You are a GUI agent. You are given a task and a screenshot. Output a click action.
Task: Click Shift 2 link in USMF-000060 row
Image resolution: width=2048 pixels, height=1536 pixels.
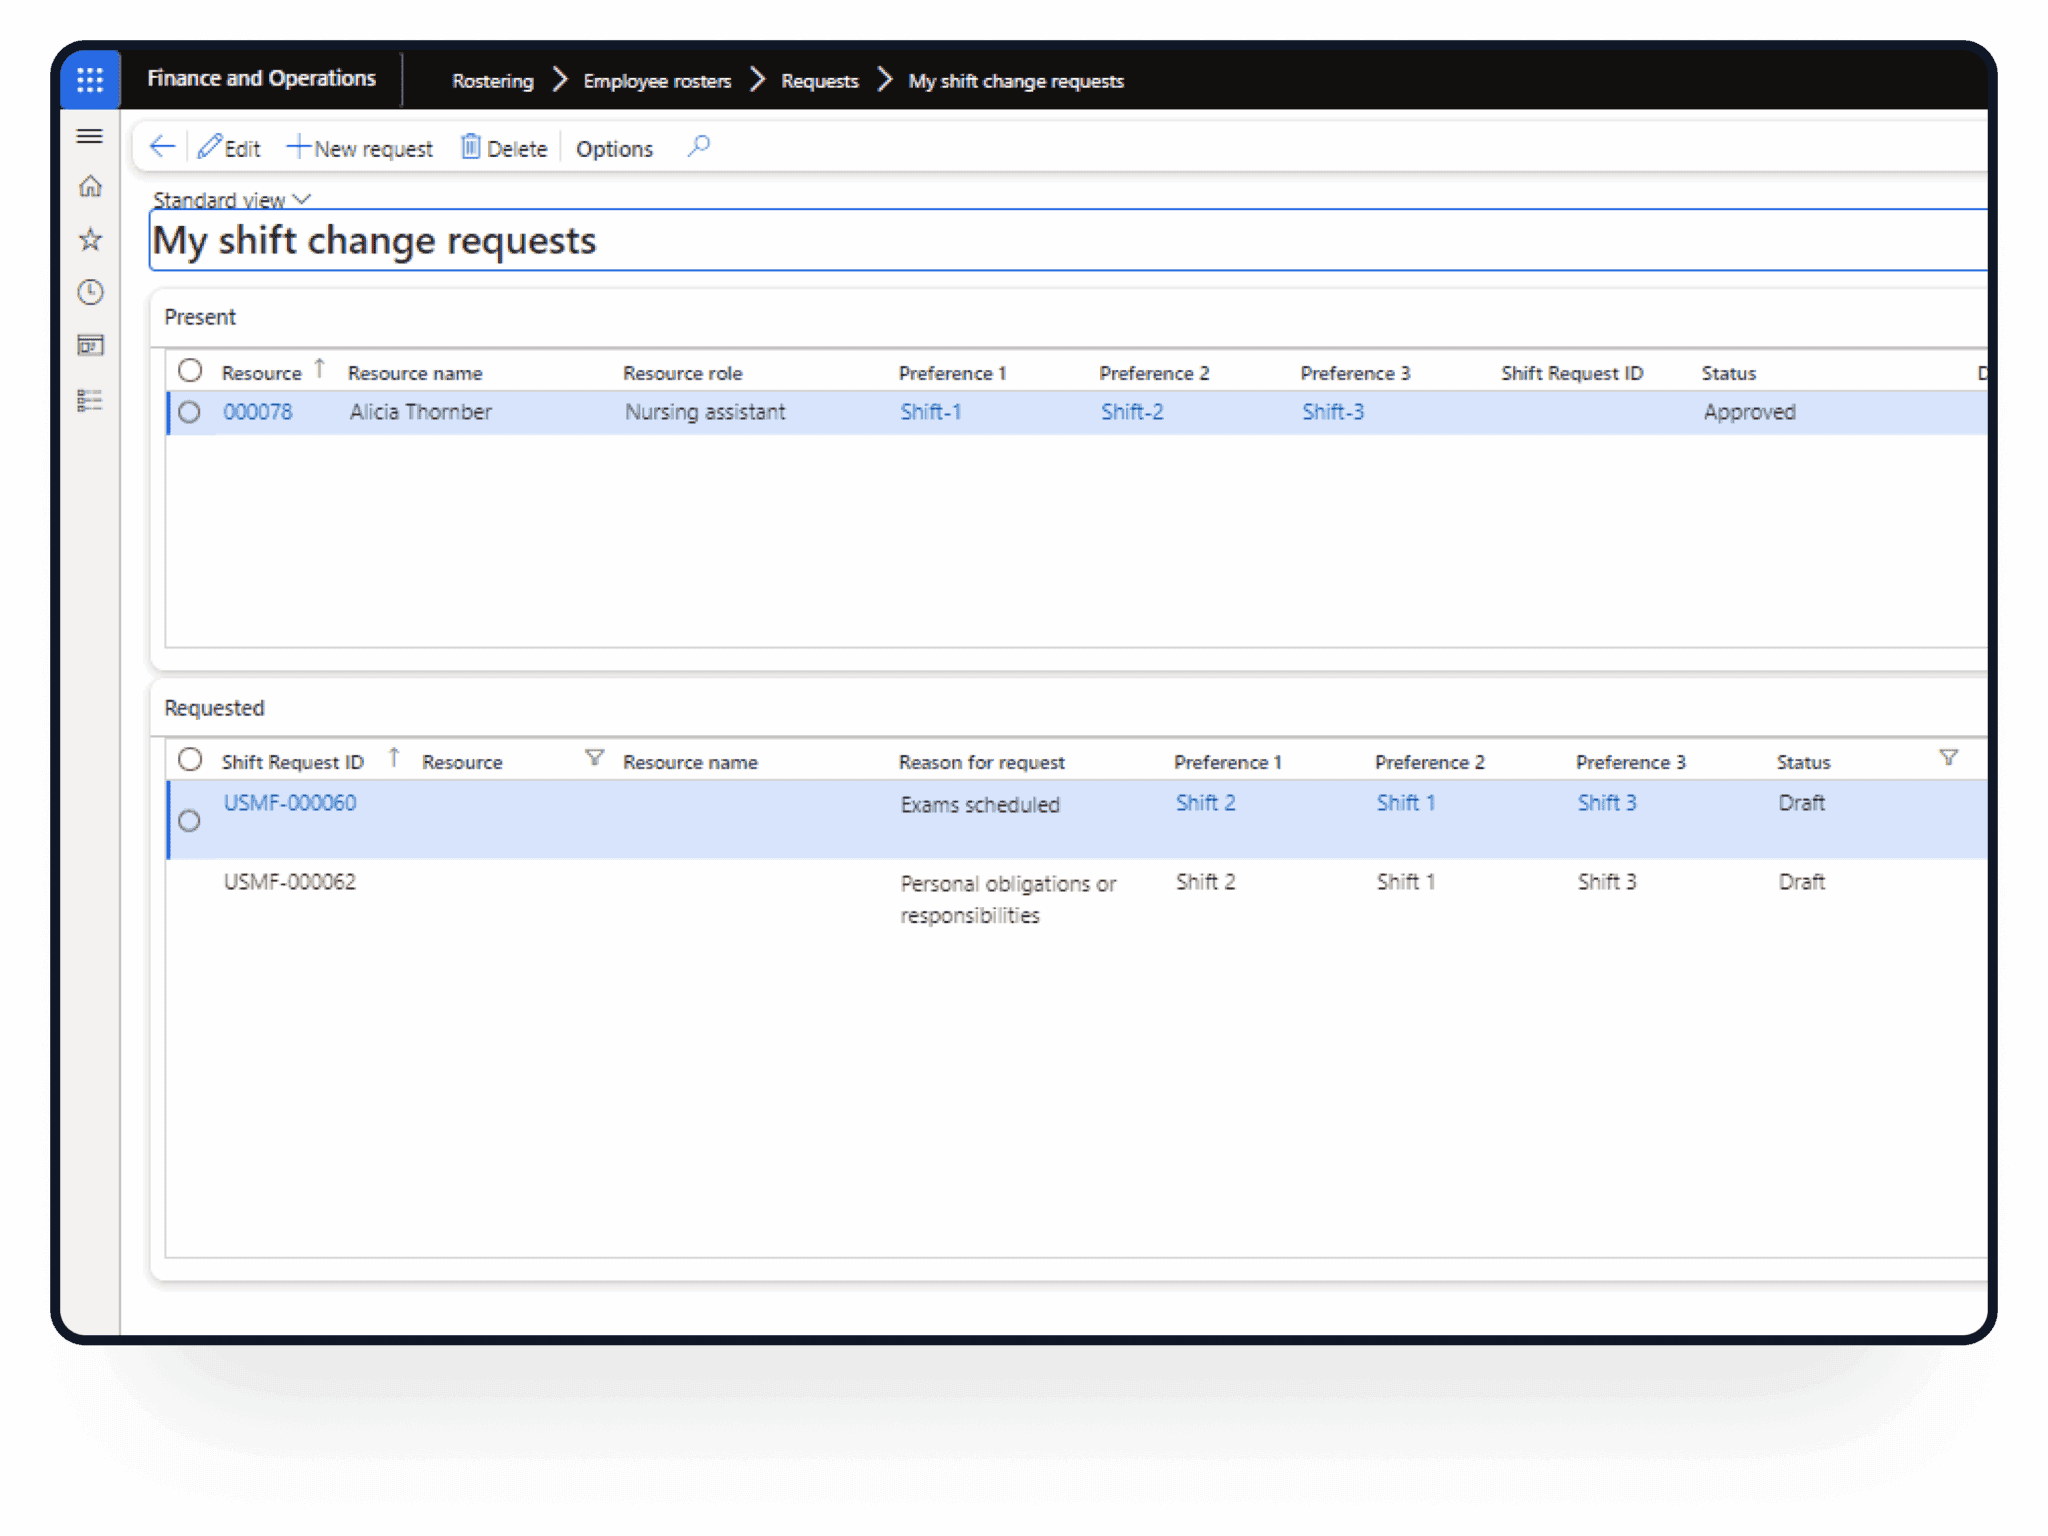pos(1206,803)
